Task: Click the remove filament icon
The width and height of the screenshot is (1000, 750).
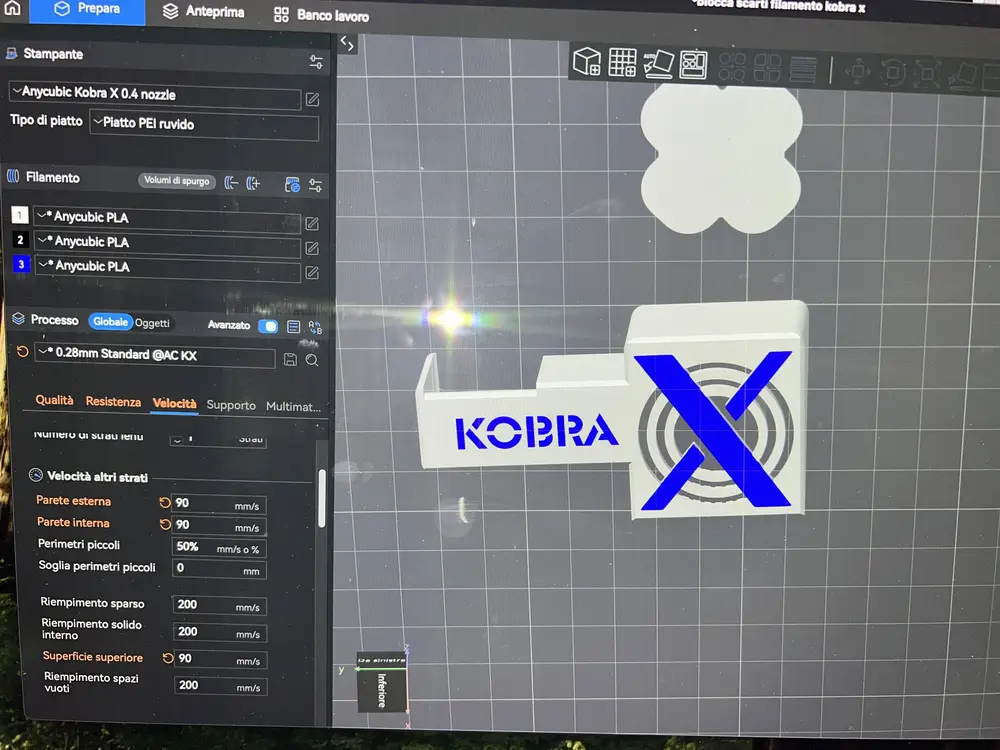Action: click(231, 183)
